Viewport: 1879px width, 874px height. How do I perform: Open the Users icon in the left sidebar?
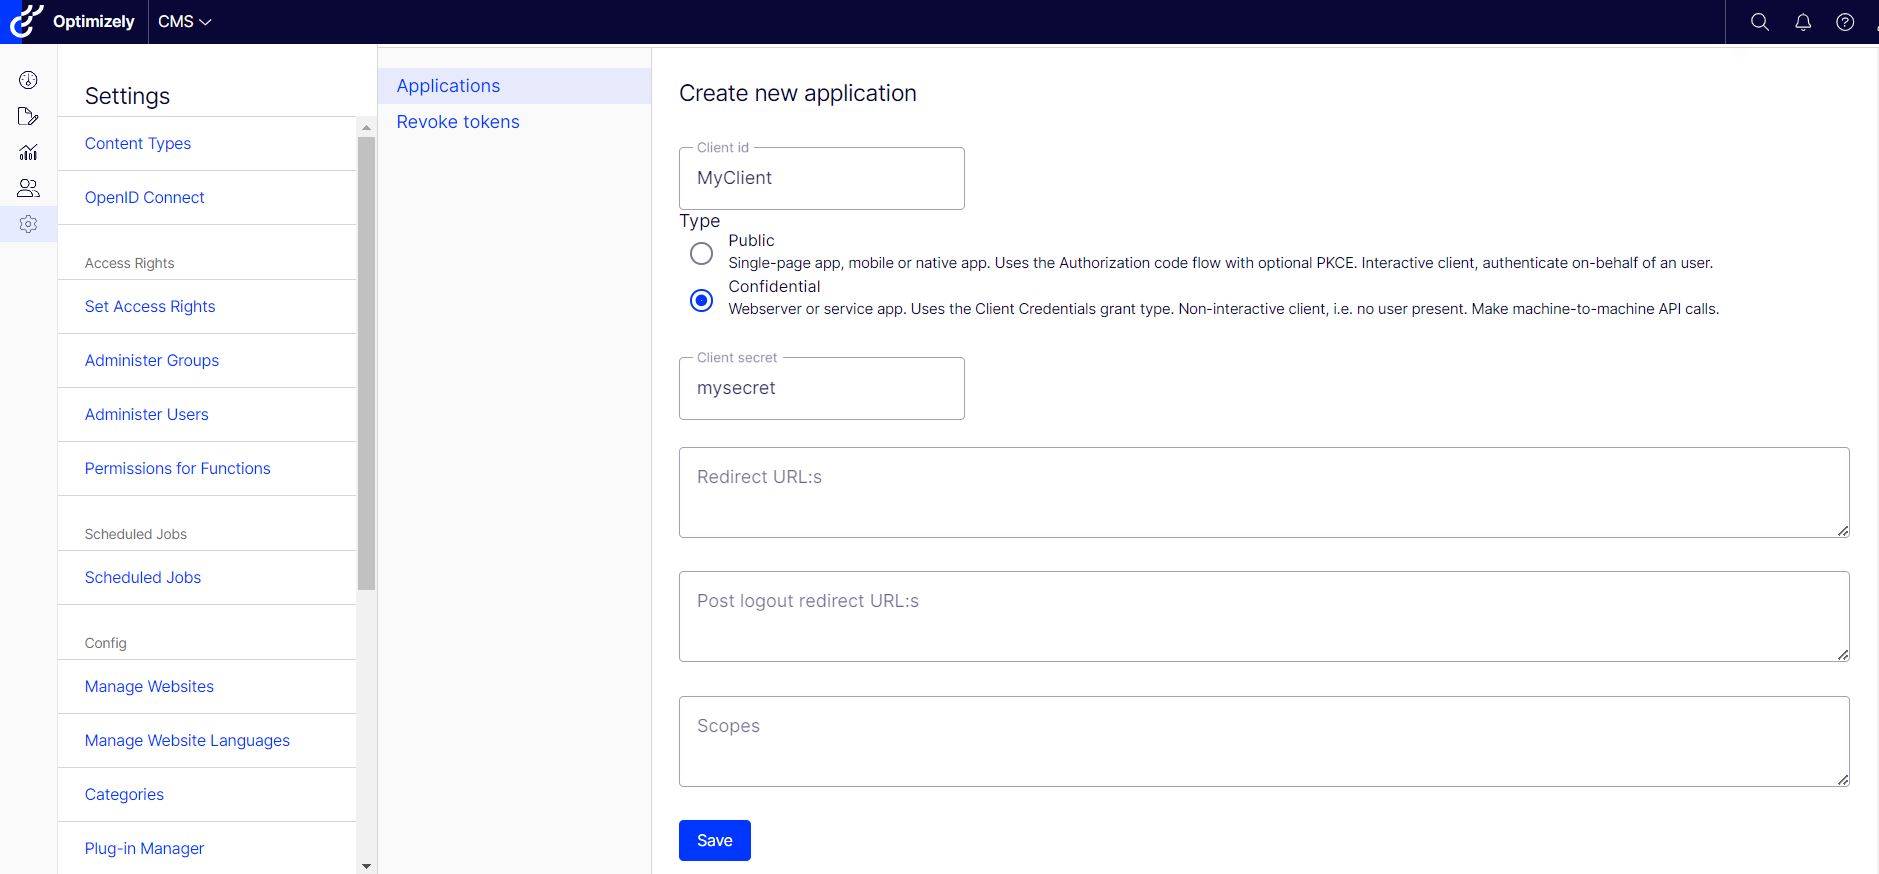[x=28, y=188]
